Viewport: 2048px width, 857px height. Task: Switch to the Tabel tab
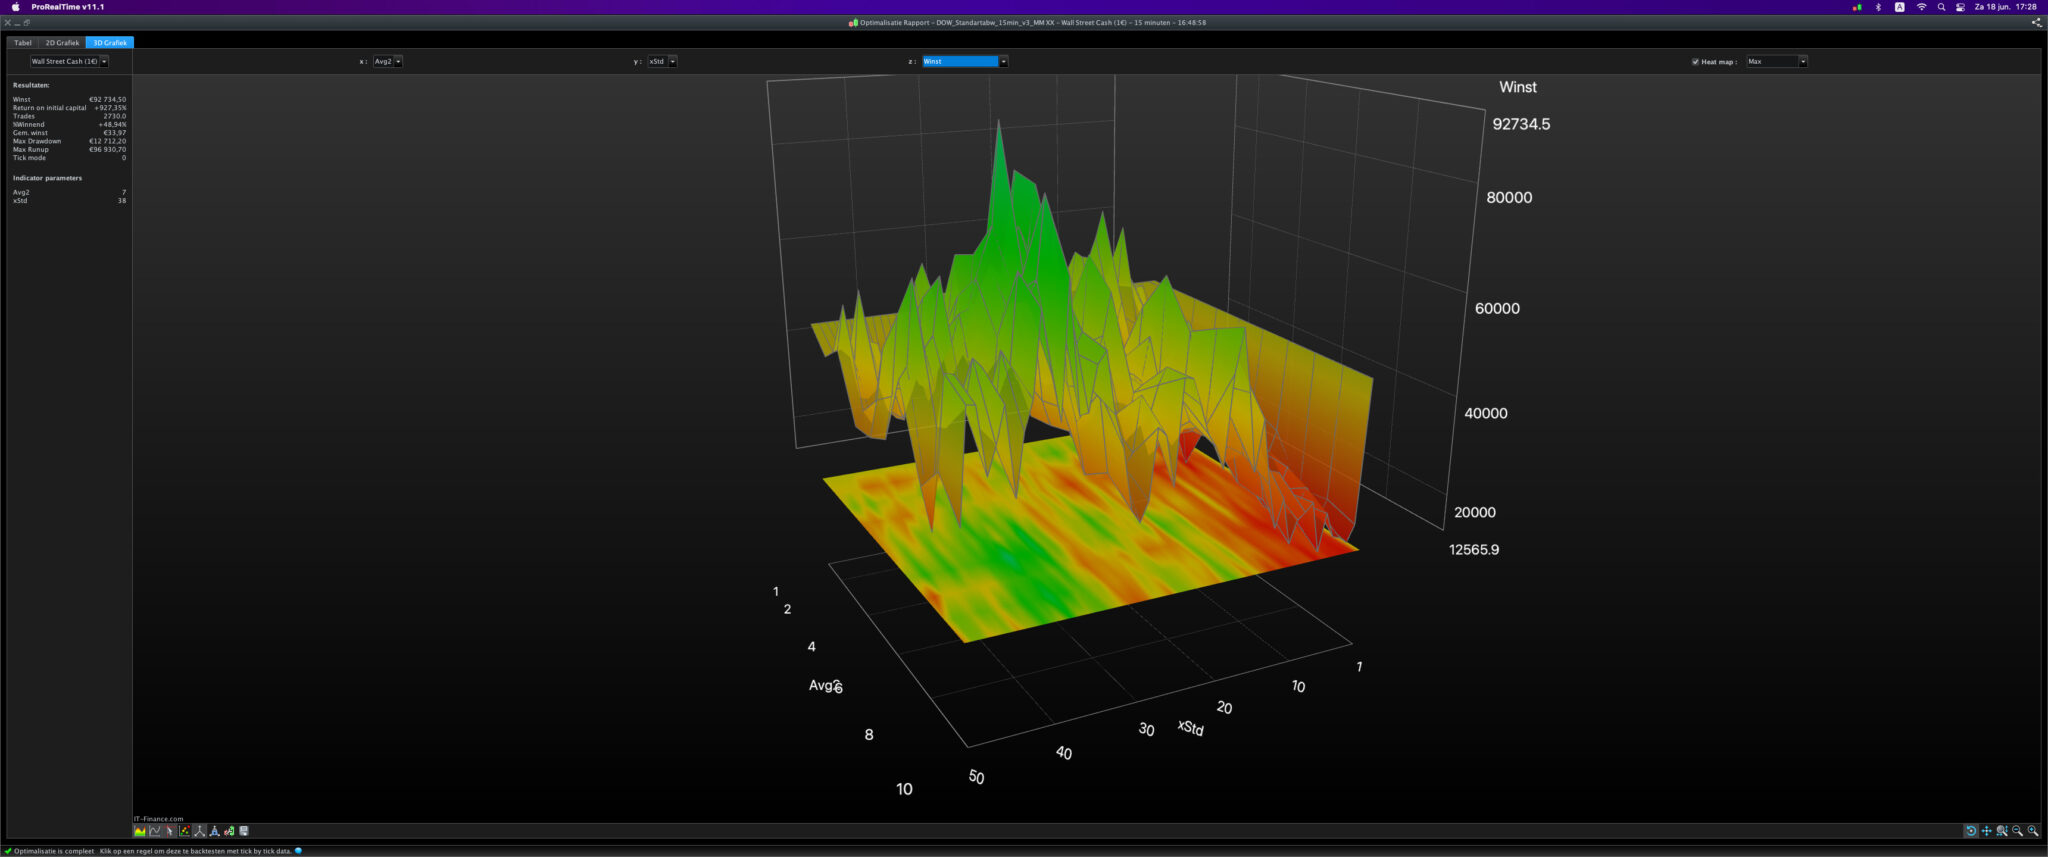click(22, 43)
